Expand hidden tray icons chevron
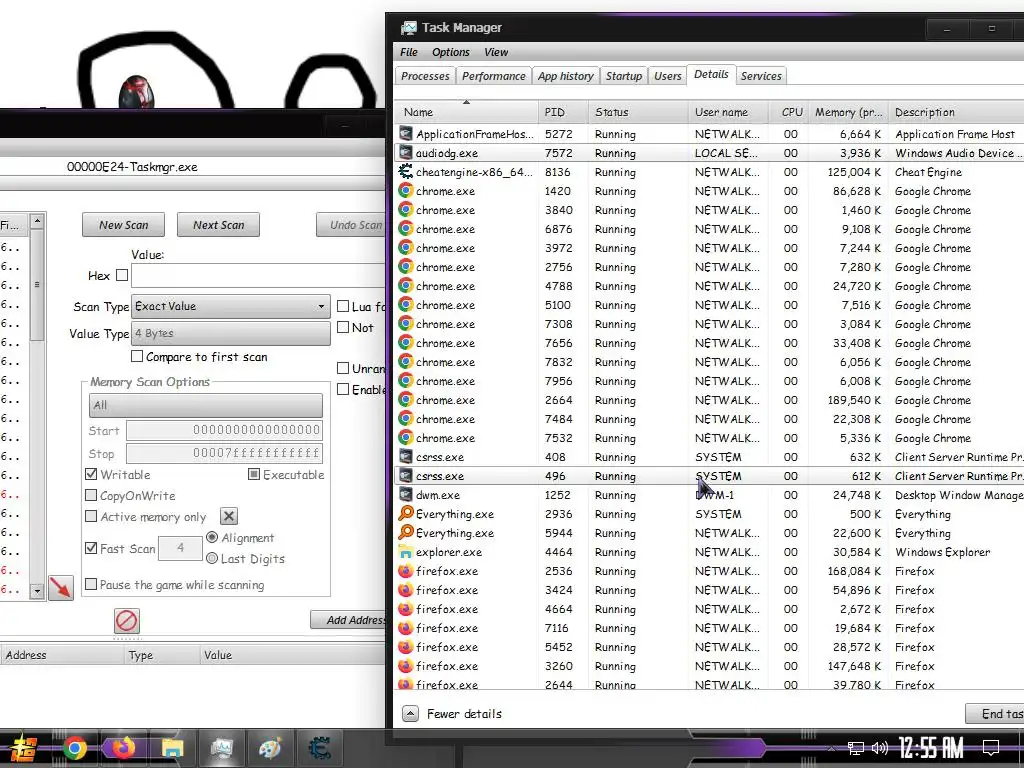This screenshot has width=1024, height=768. coord(831,749)
